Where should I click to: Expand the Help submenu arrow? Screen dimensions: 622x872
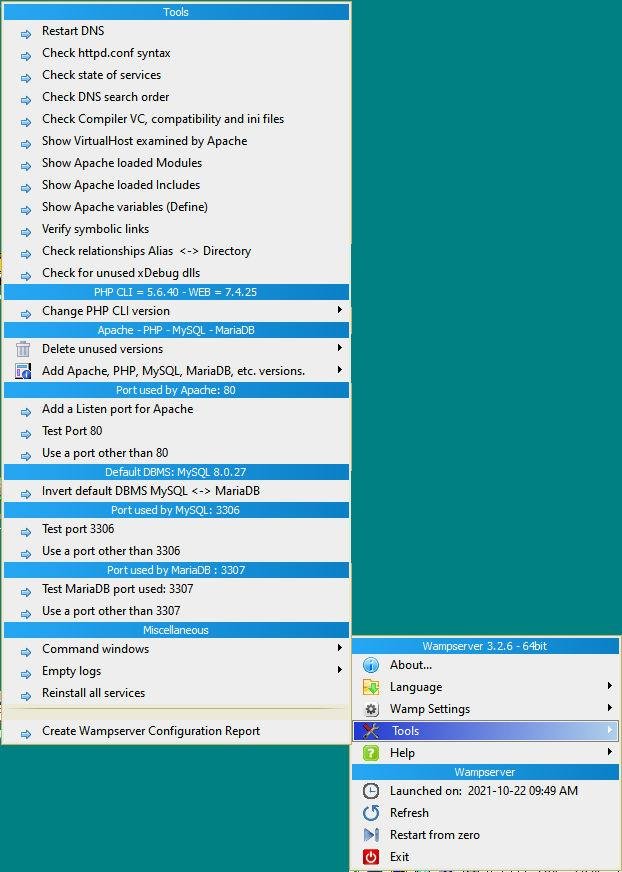[610, 751]
